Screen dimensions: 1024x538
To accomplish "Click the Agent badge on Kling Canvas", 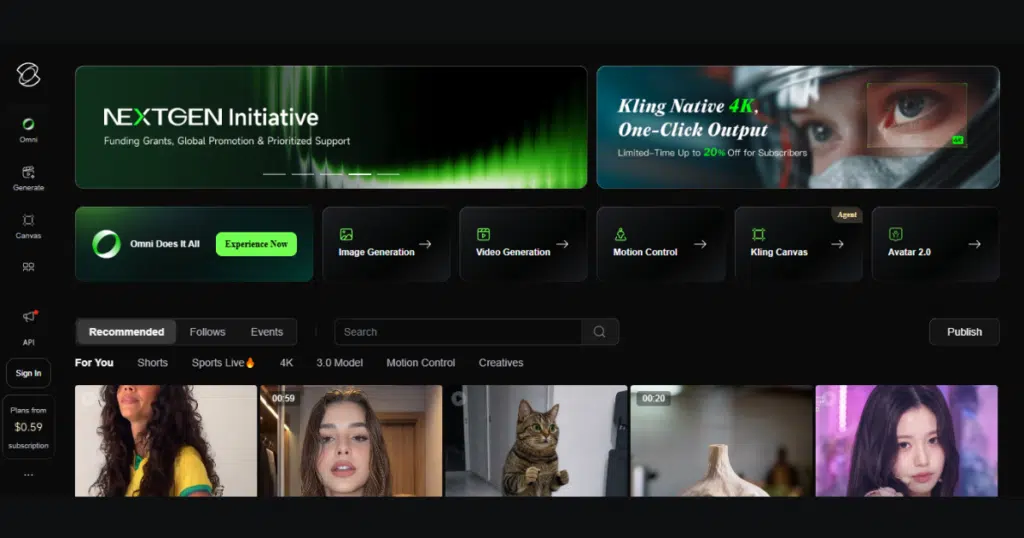I will (846, 215).
